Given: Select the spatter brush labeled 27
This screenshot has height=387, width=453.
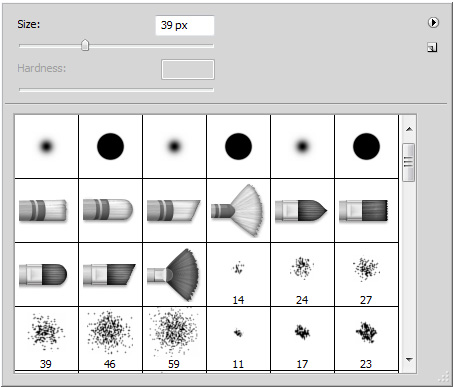Looking at the screenshot, I should coord(366,275).
